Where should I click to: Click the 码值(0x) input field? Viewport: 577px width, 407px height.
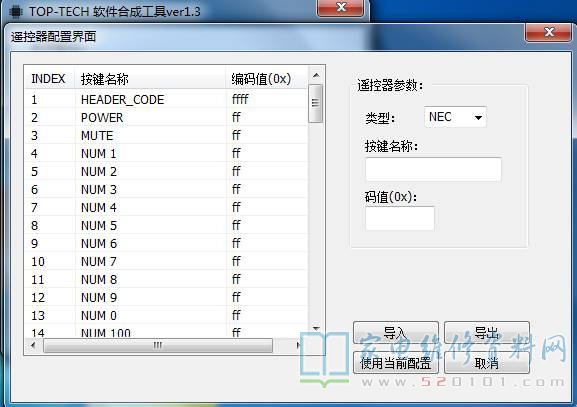coord(400,218)
